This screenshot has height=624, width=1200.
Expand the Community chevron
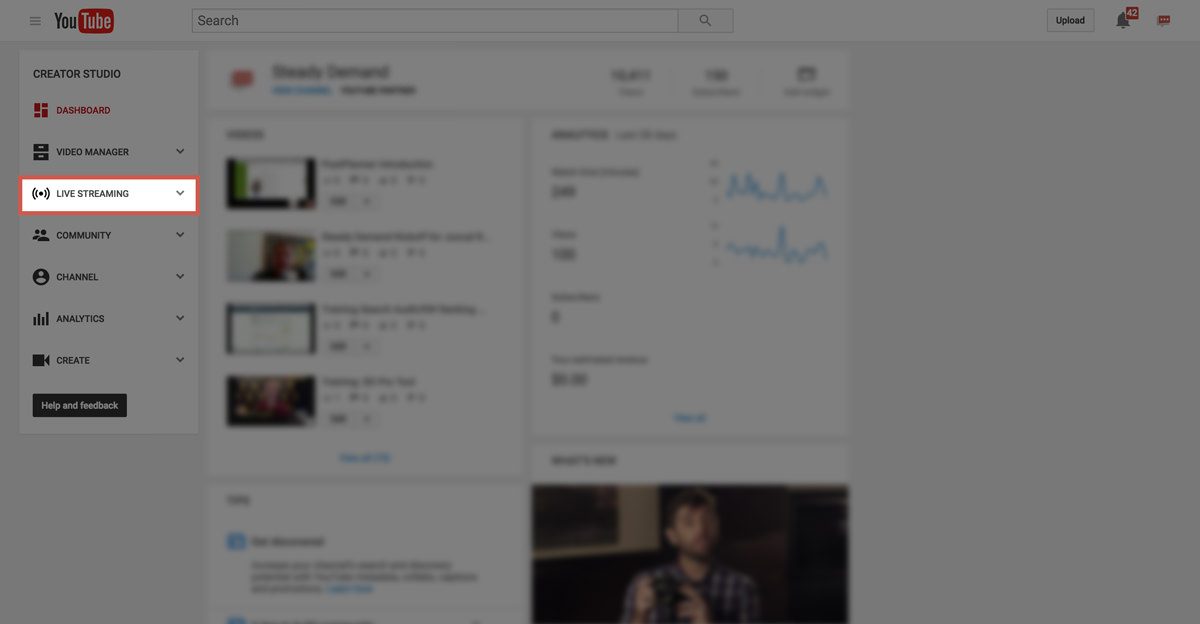pyautogui.click(x=180, y=235)
